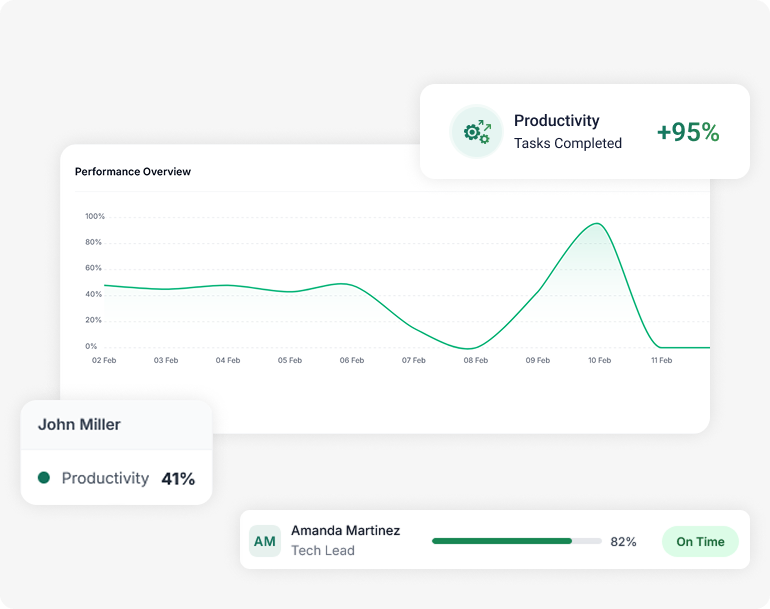Viewport: 770px width, 609px height.
Task: Click the 02 Feb date label
Action: [x=104, y=360]
